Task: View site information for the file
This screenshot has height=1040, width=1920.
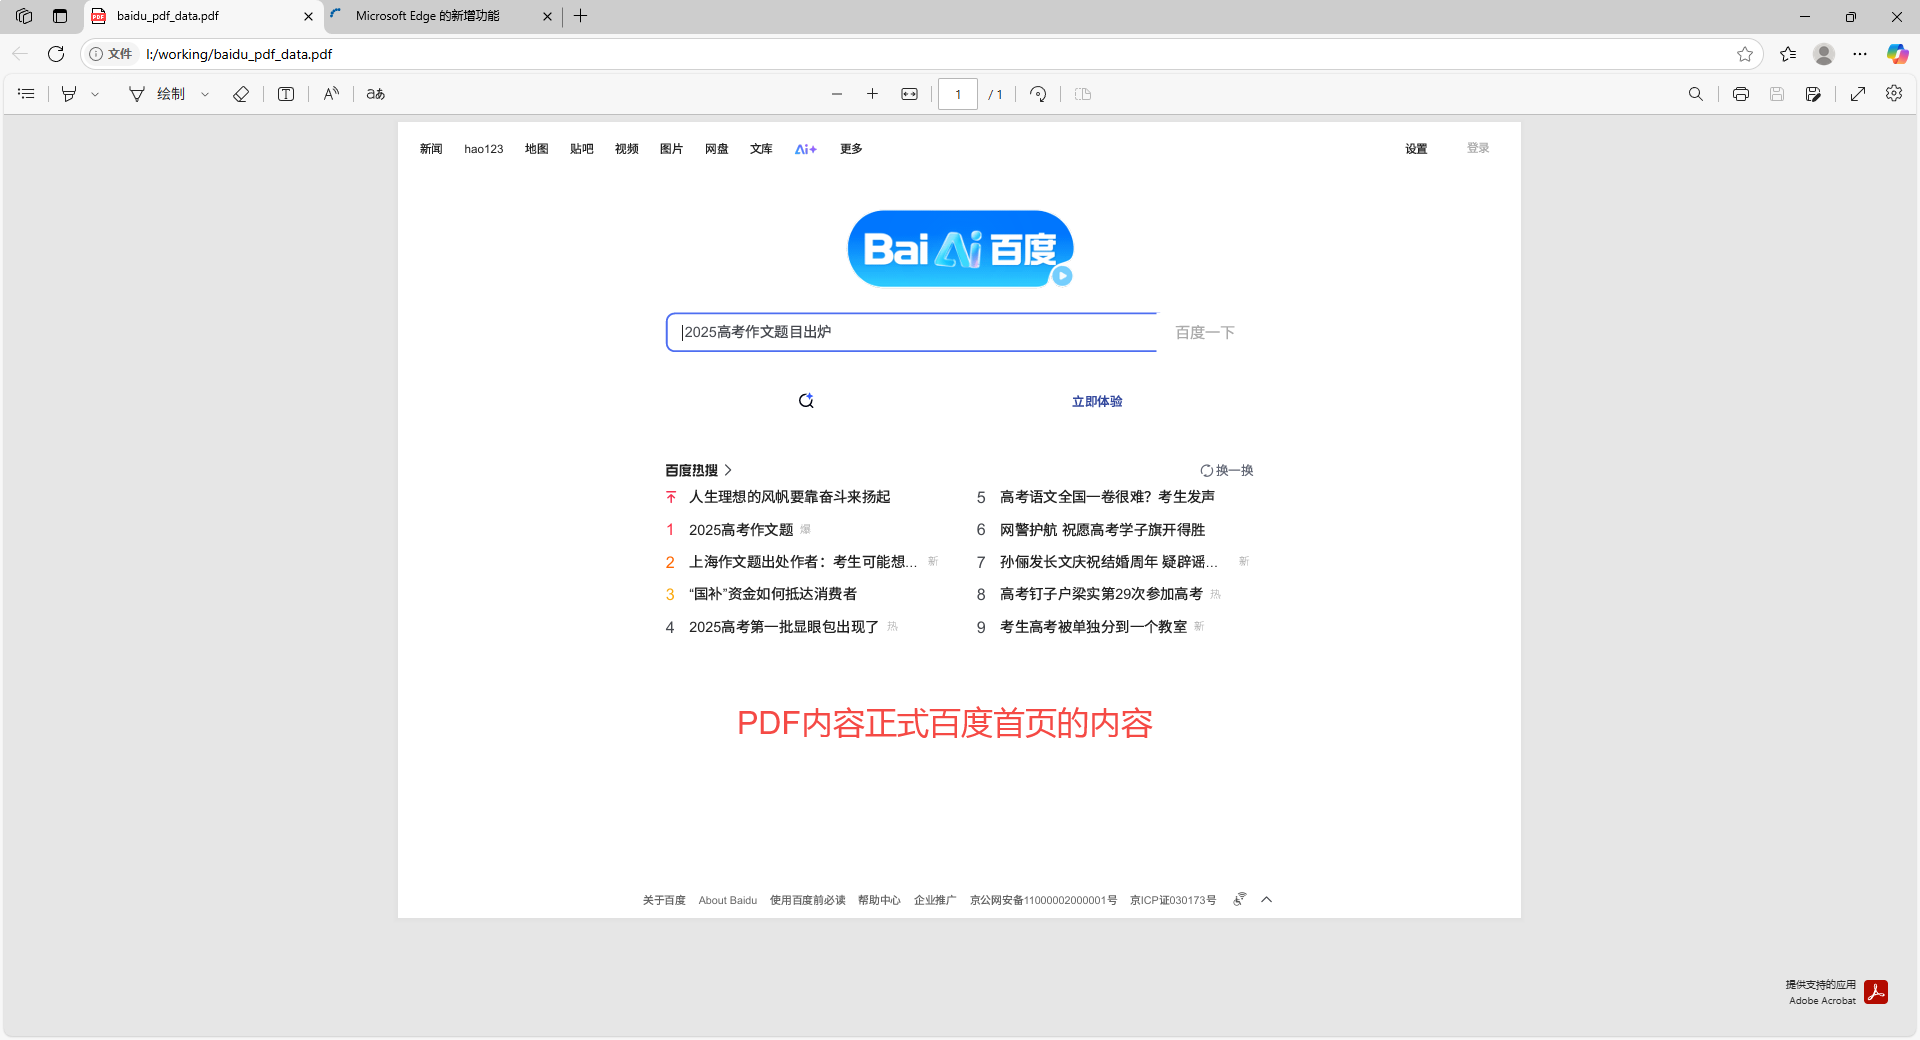Action: point(110,54)
